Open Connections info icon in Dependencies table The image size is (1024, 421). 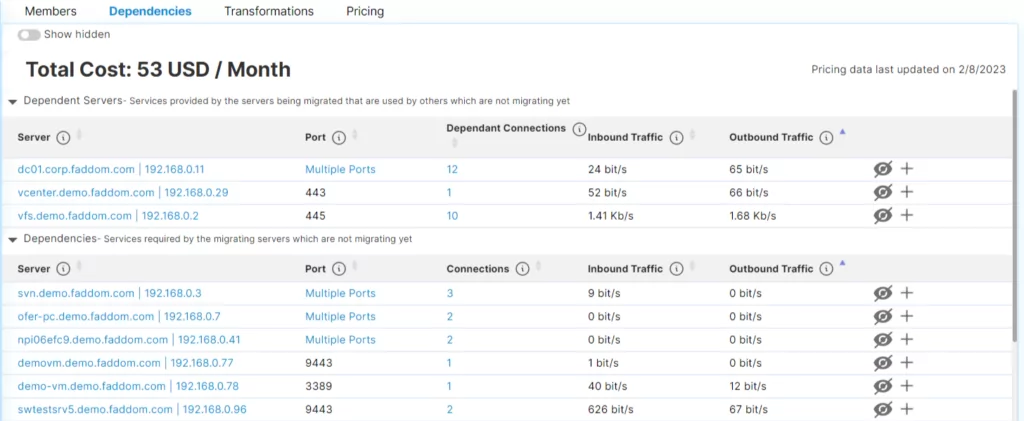coord(522,269)
